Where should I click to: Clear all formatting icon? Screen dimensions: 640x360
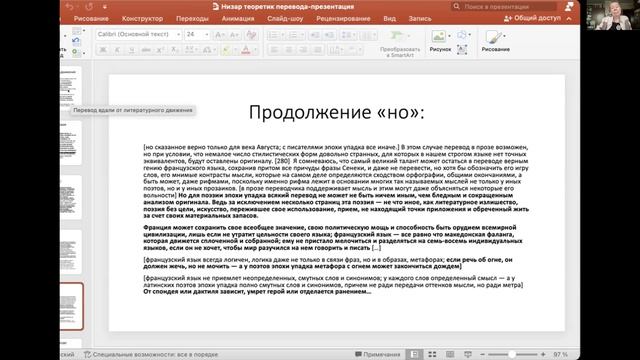click(251, 35)
